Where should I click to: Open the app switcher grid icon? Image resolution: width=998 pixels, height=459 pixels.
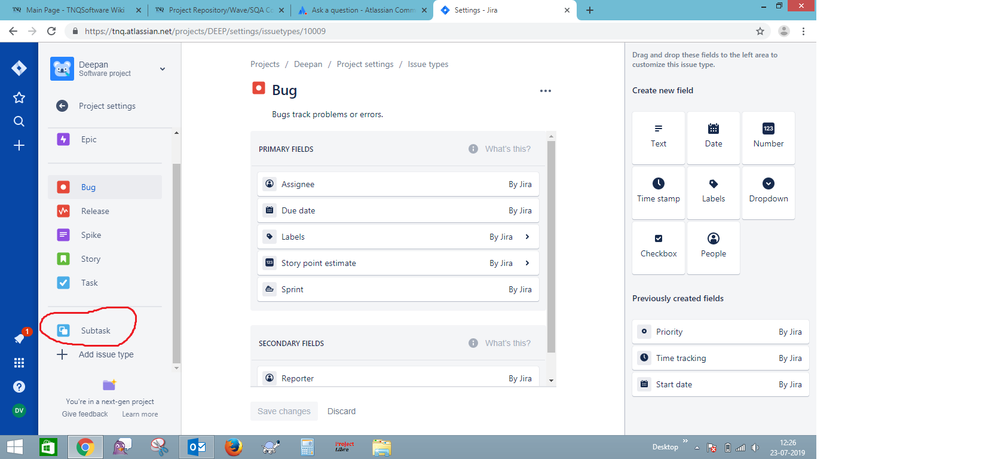19,363
